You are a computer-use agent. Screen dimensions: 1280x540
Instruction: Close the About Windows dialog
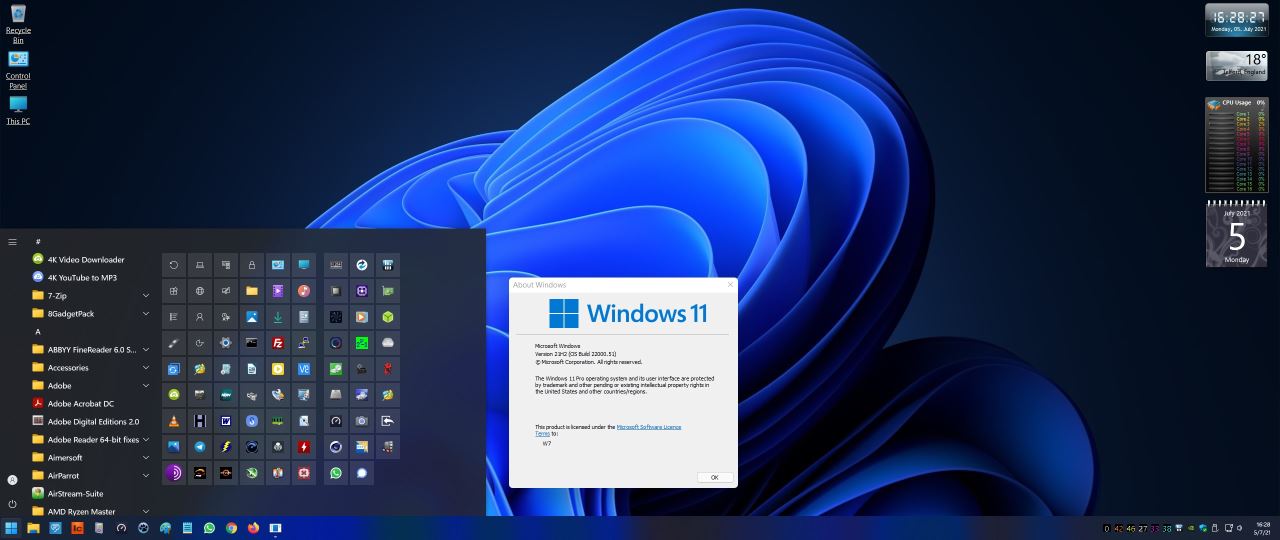[x=730, y=285]
